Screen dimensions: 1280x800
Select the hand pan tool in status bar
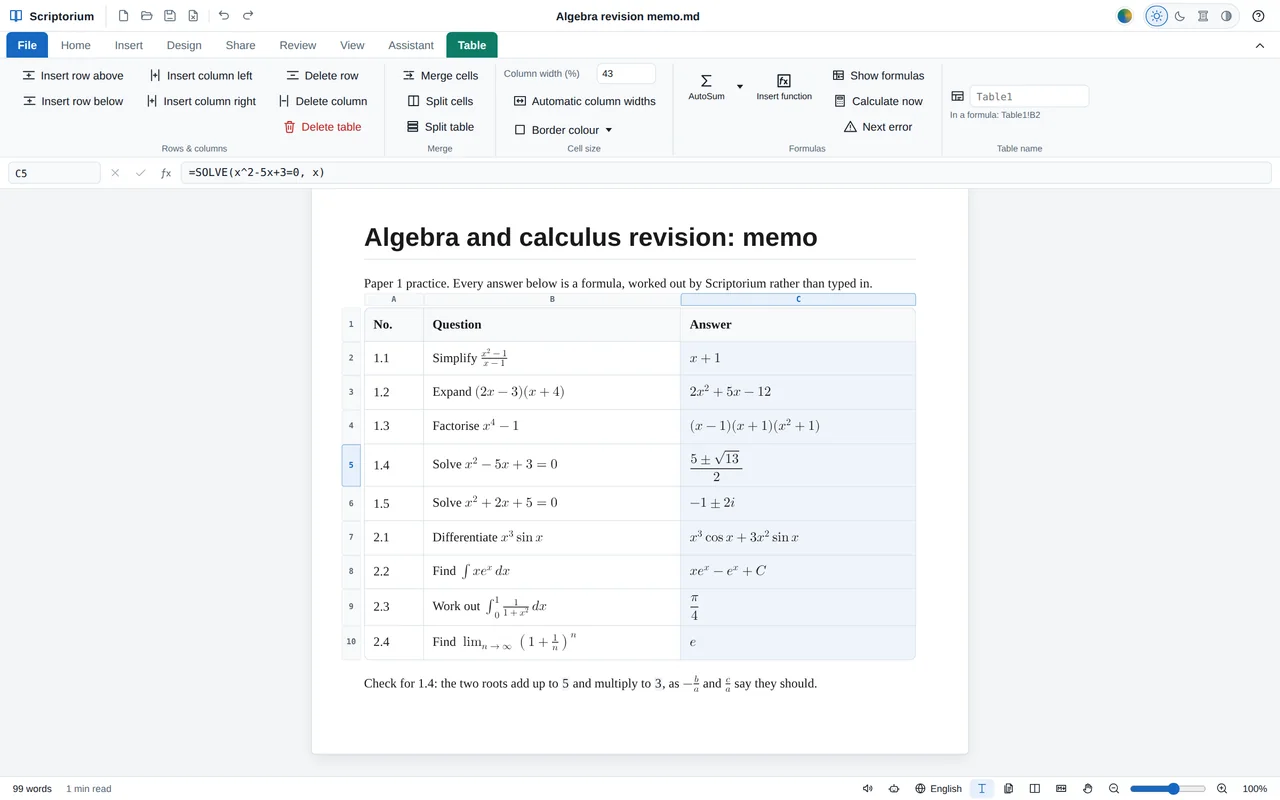click(x=1088, y=789)
